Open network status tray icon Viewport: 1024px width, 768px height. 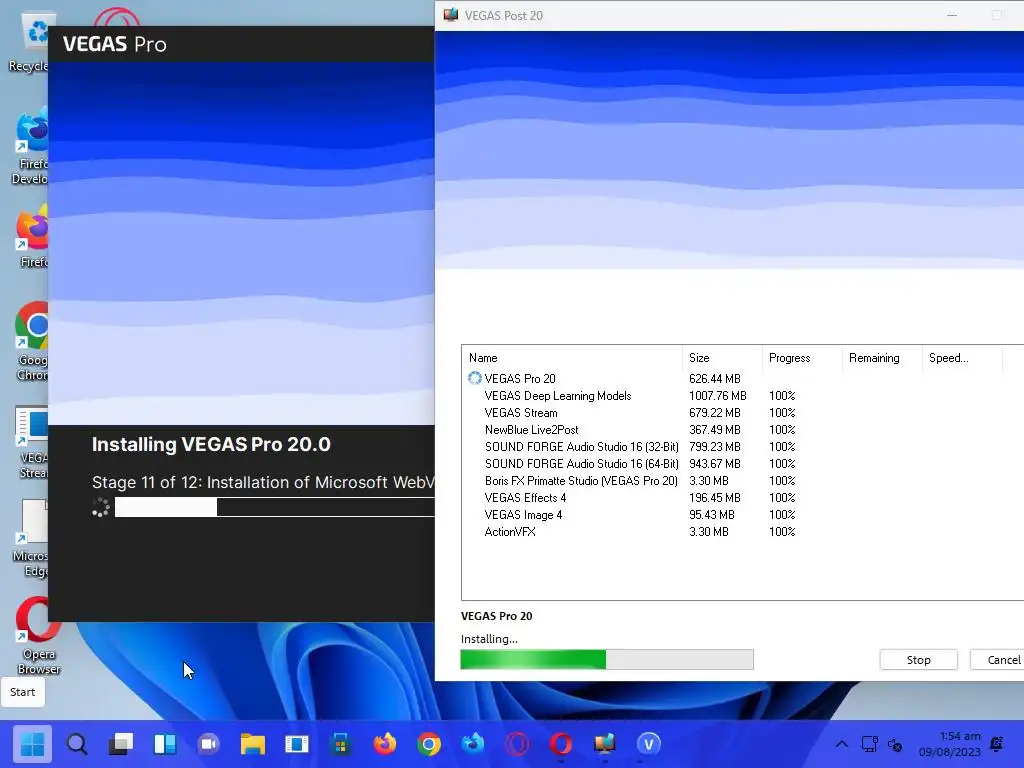(869, 744)
